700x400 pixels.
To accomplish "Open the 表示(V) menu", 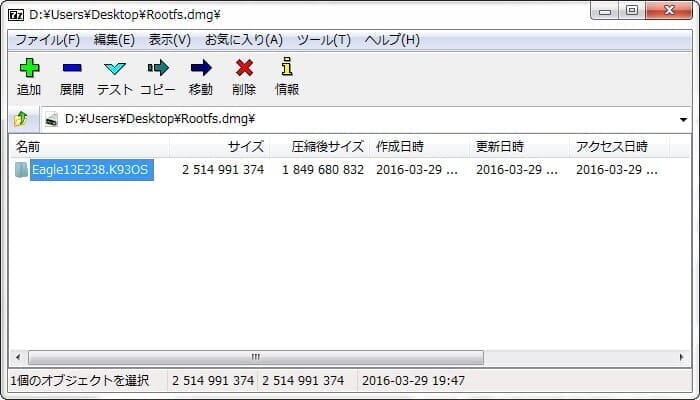I will (170, 40).
